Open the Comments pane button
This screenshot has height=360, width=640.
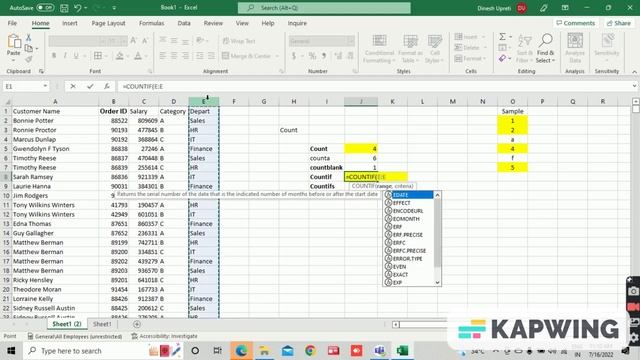[x=576, y=23]
